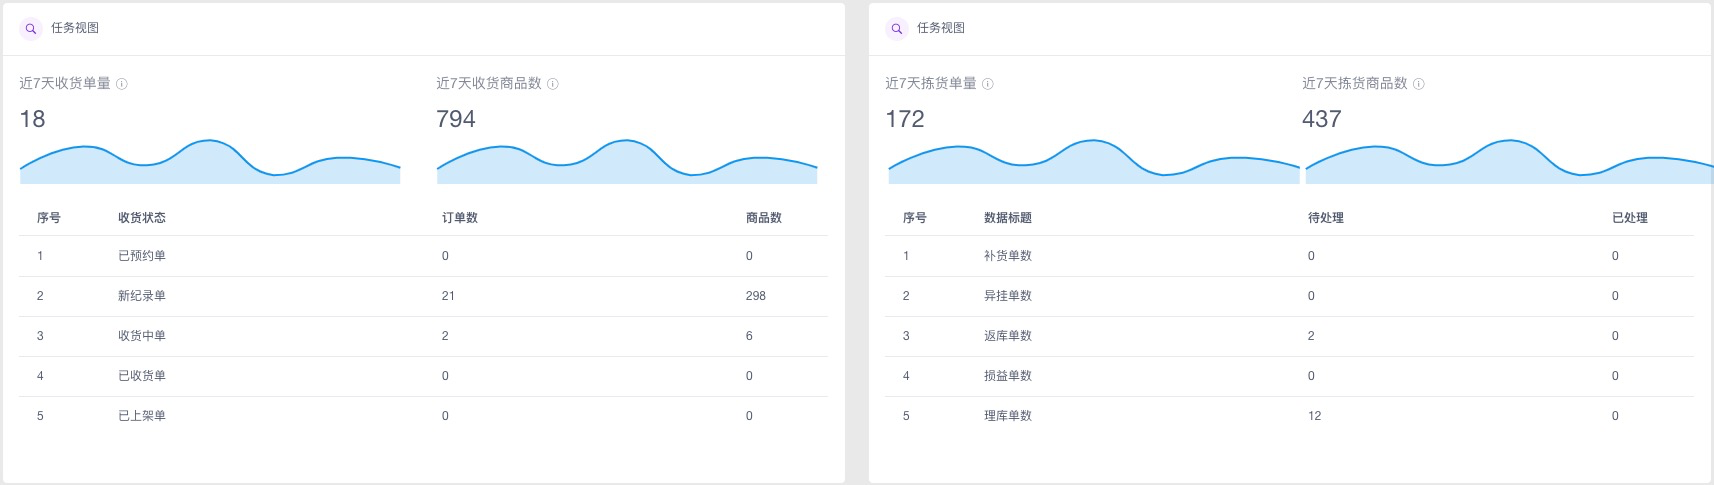Click the 订单数 column header
Image resolution: width=1714 pixels, height=485 pixels.
pos(460,217)
